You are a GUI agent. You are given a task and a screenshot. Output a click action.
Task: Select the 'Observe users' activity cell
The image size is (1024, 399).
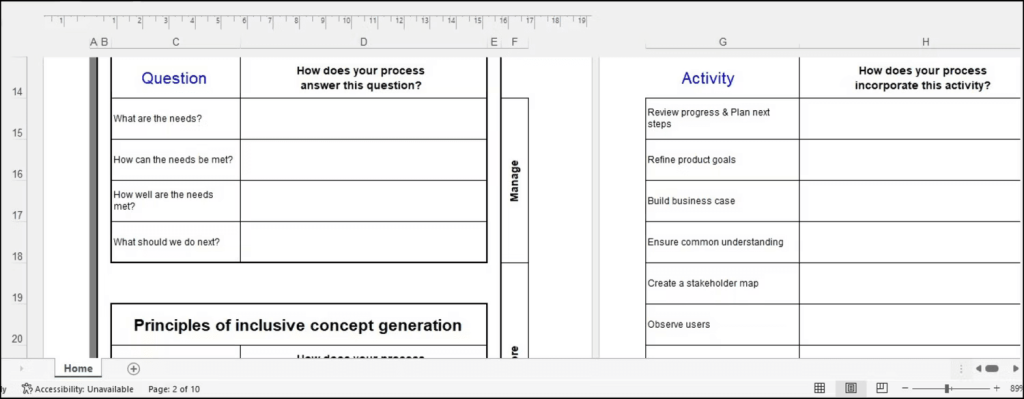(722, 325)
